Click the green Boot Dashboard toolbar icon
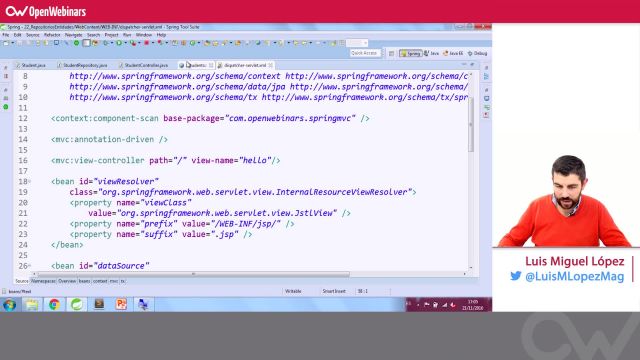 [x=76, y=43]
